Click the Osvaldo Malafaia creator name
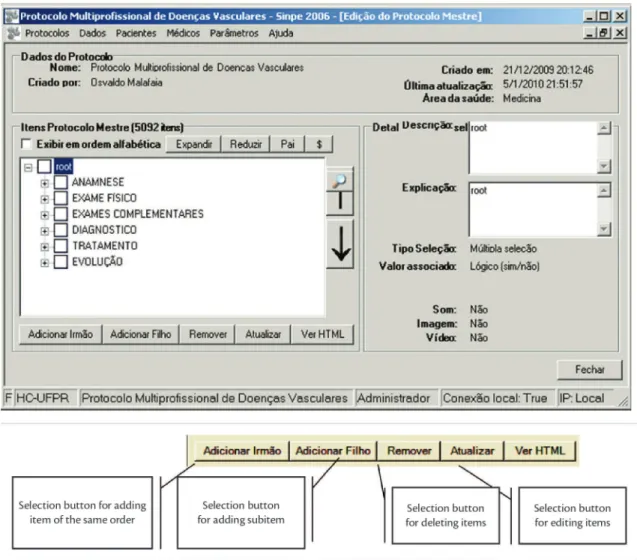The image size is (637, 560). coord(126,82)
